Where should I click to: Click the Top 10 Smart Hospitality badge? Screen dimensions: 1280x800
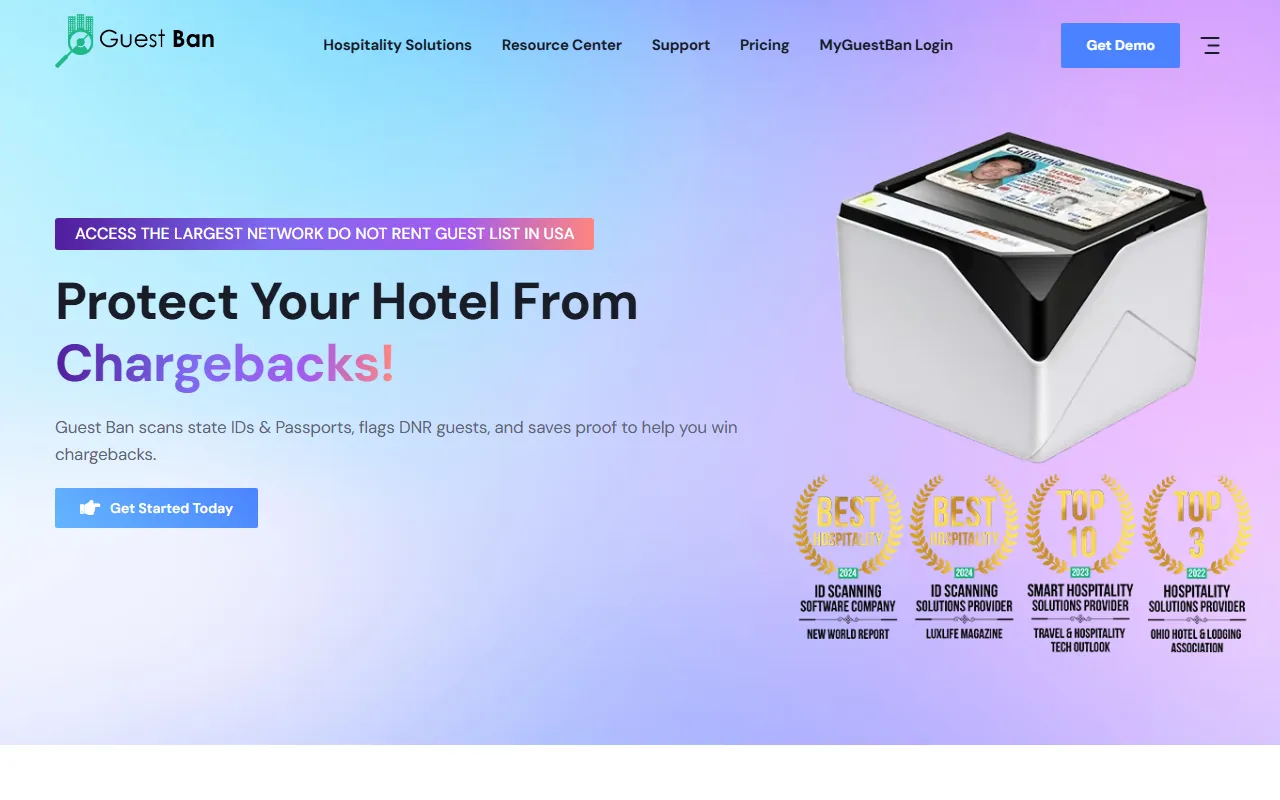(x=1080, y=563)
